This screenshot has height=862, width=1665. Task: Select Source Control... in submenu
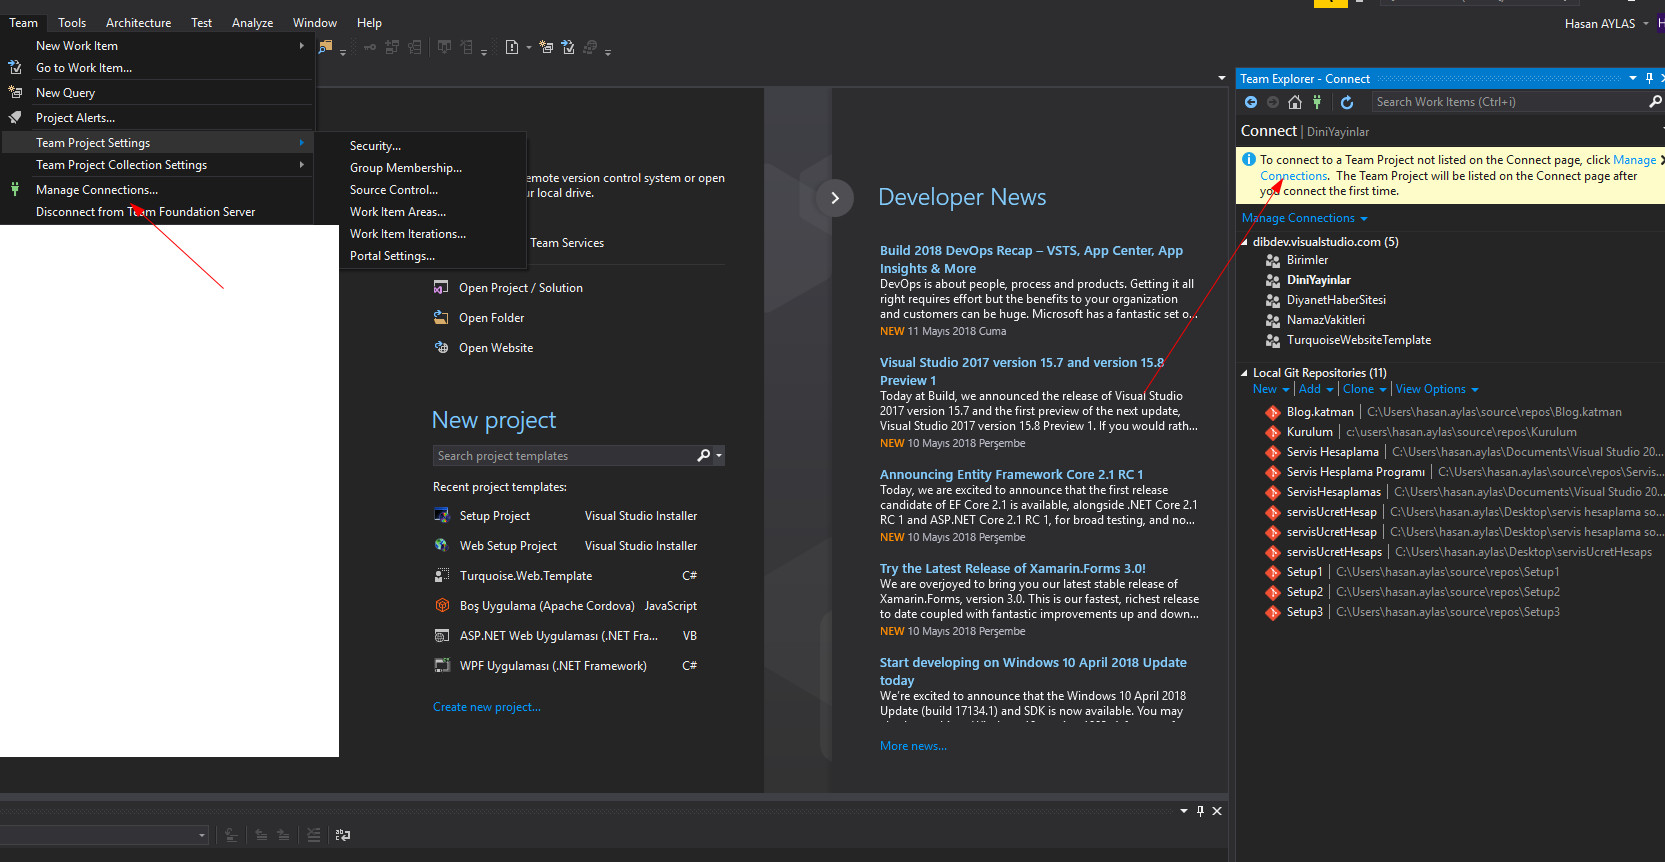(433, 190)
